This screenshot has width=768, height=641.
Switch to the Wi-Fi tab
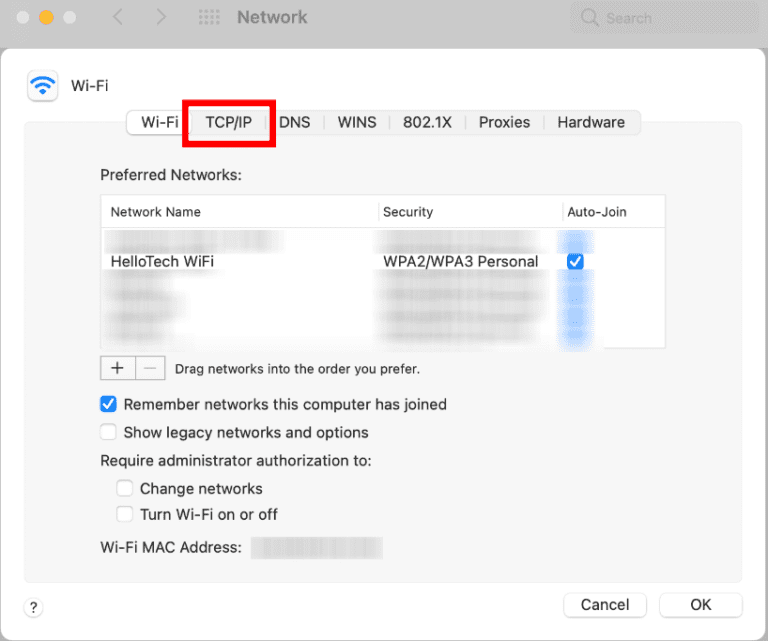159,122
